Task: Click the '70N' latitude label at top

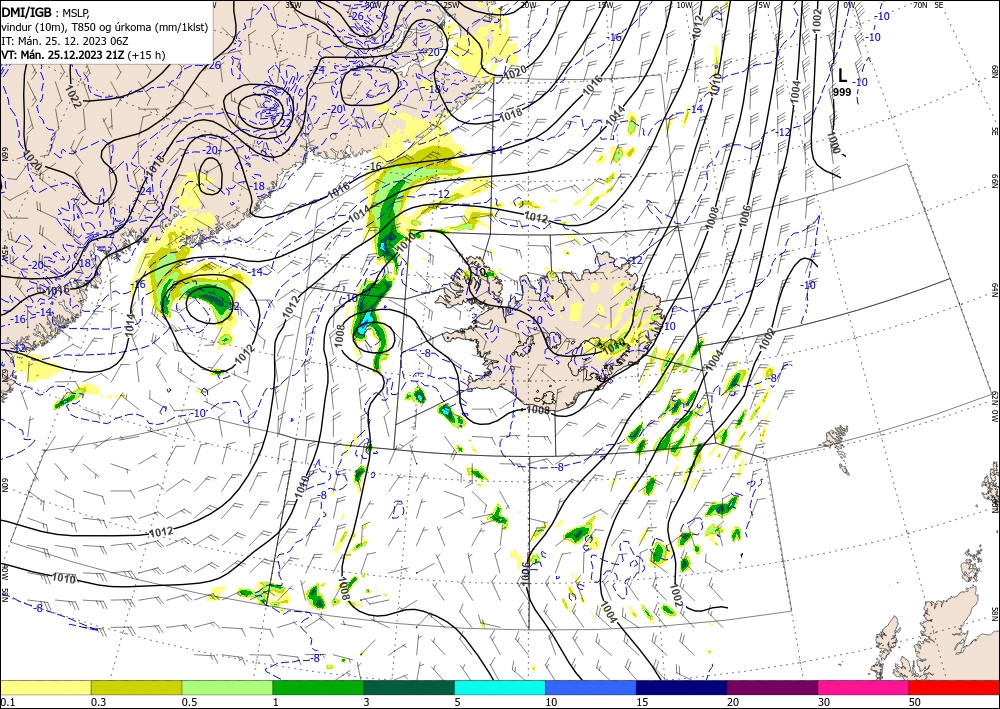Action: [x=920, y=4]
